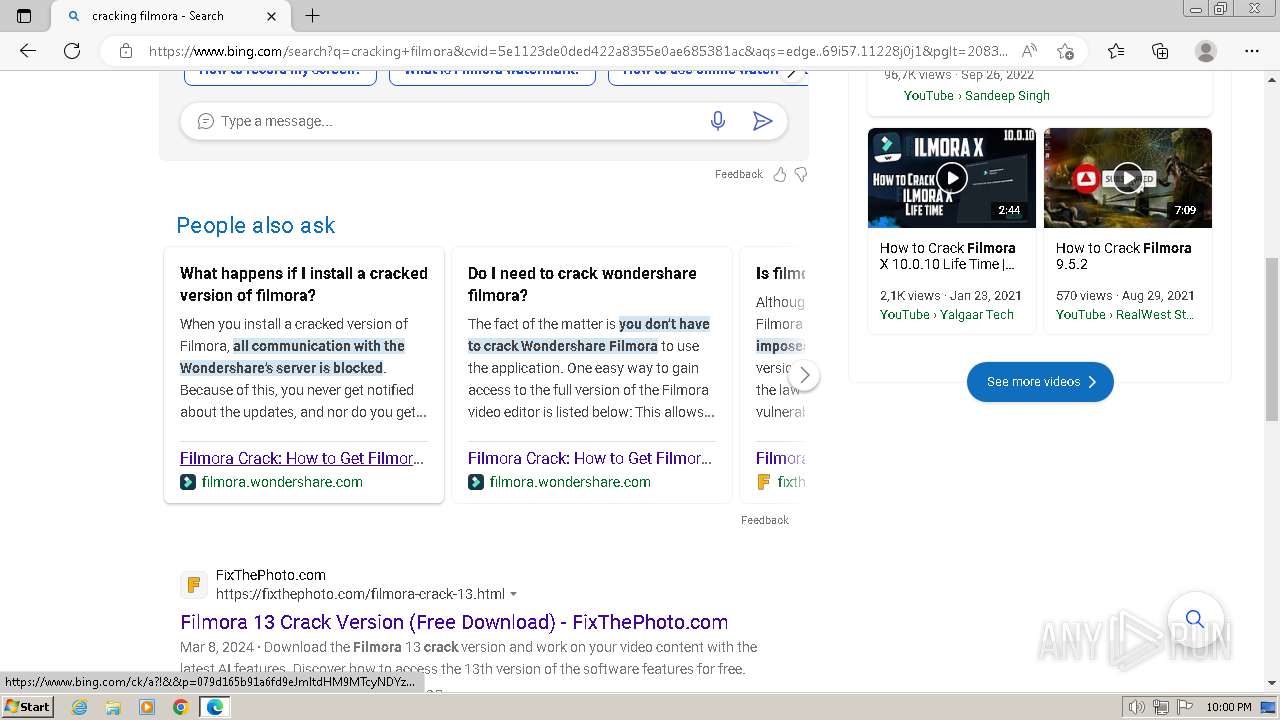Close the cracking filmora tab

[x=272, y=16]
